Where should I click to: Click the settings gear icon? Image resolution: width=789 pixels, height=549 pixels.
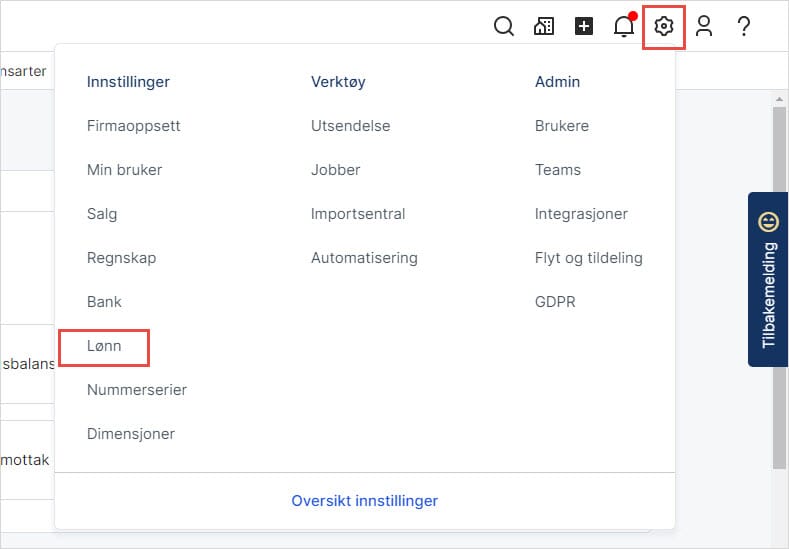point(664,27)
